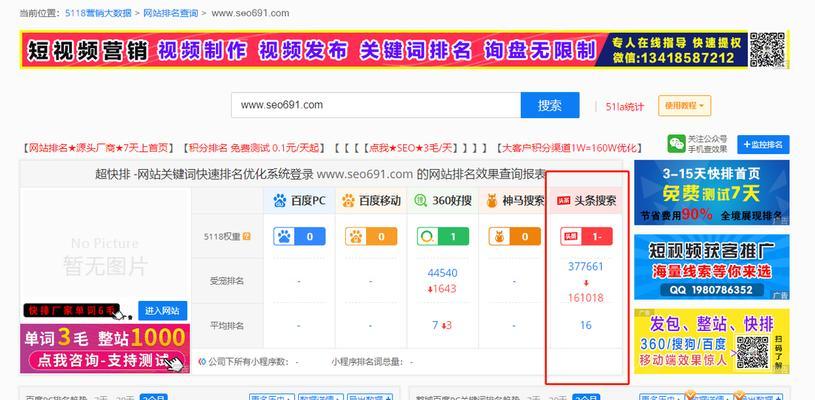Click the WeChat 关注公众号 icon
815x400 pixels.
pyautogui.click(x=676, y=144)
